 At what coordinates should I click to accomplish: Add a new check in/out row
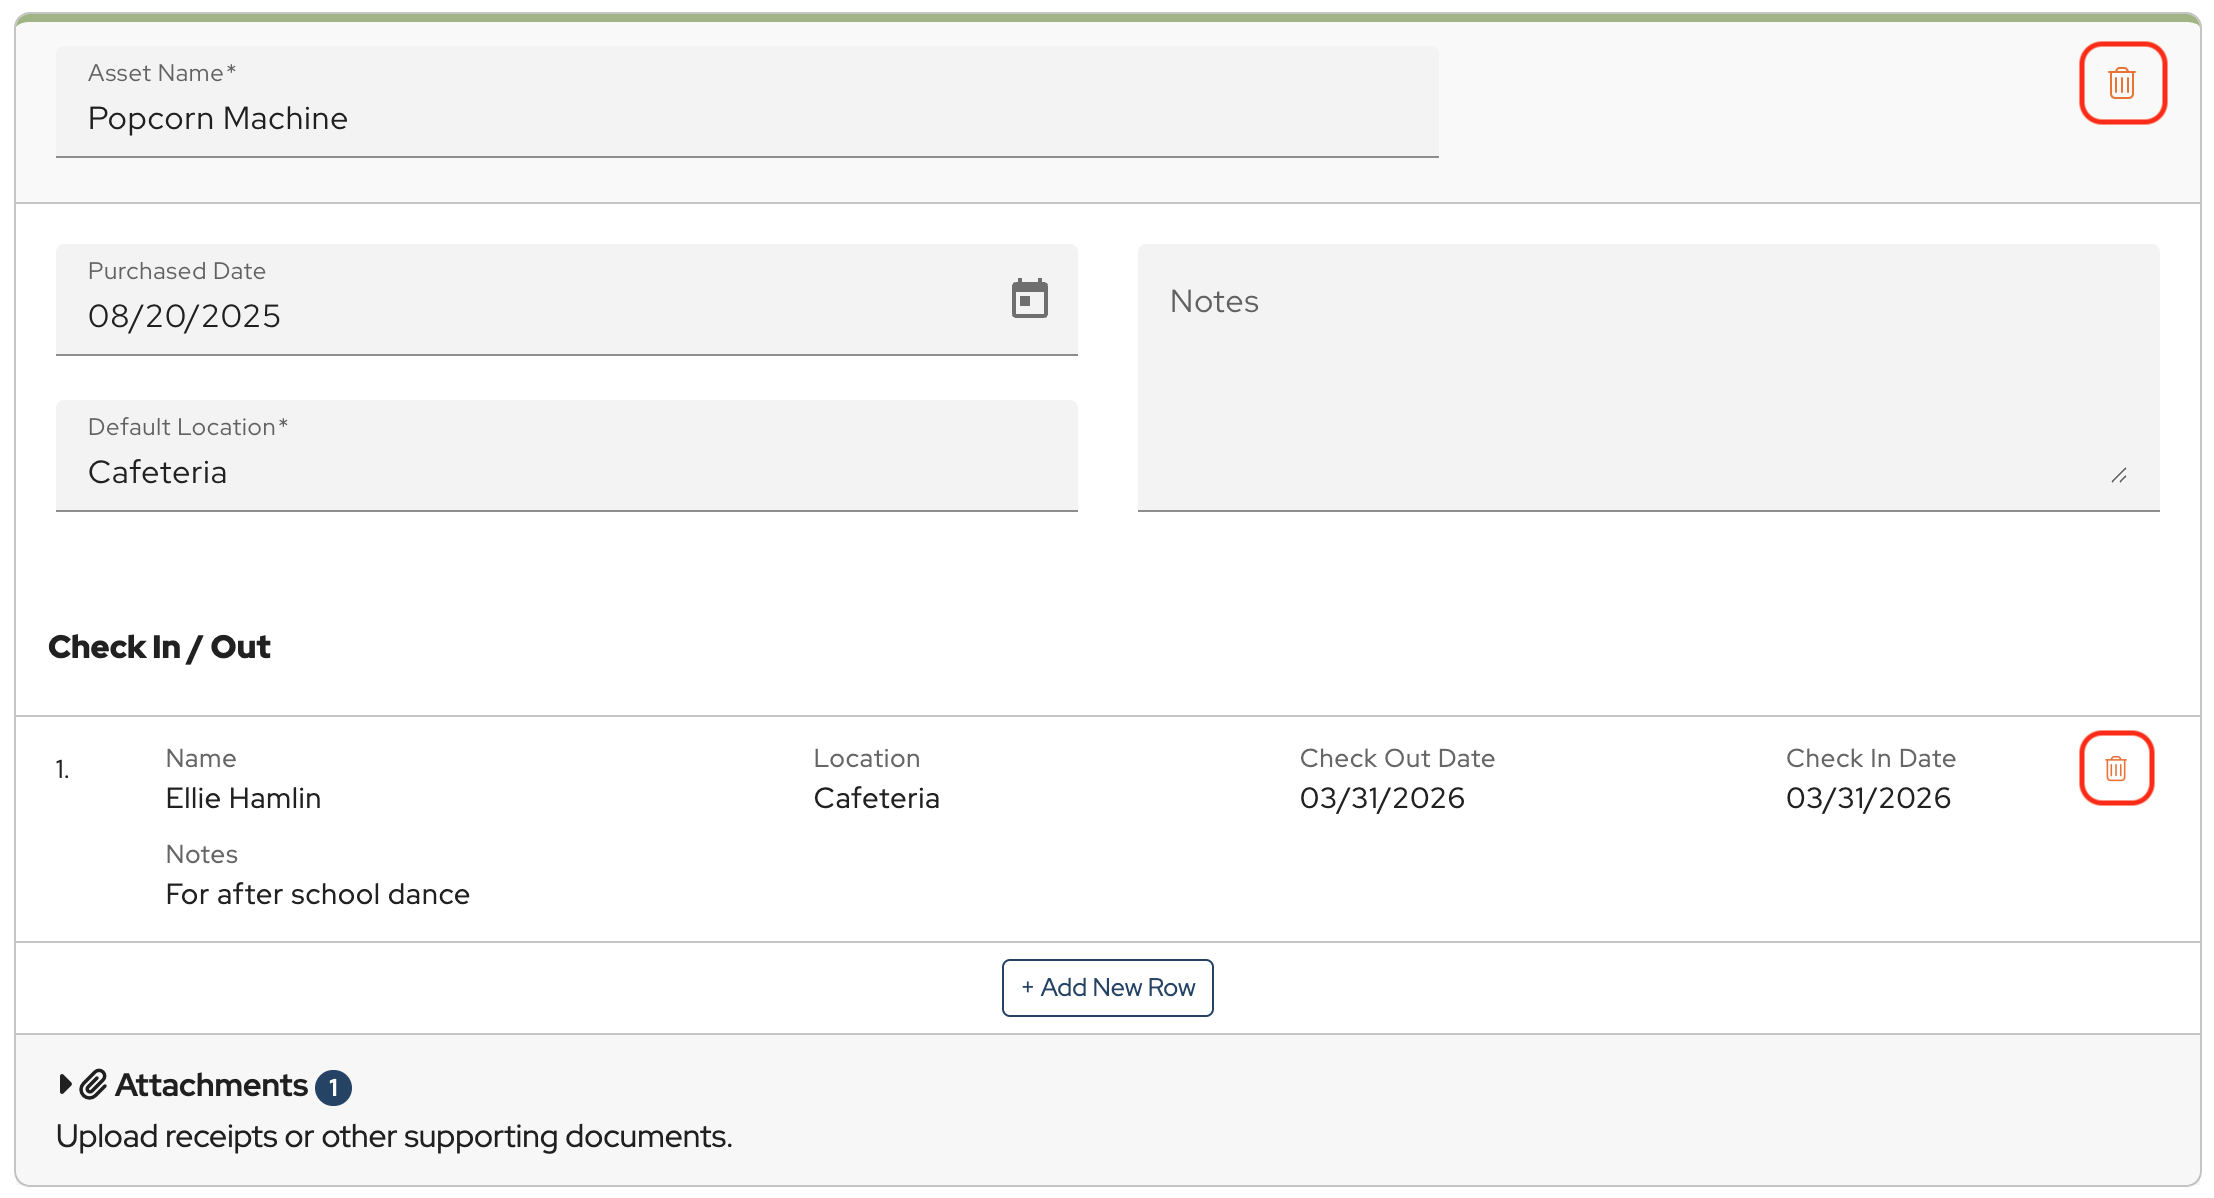pos(1107,987)
